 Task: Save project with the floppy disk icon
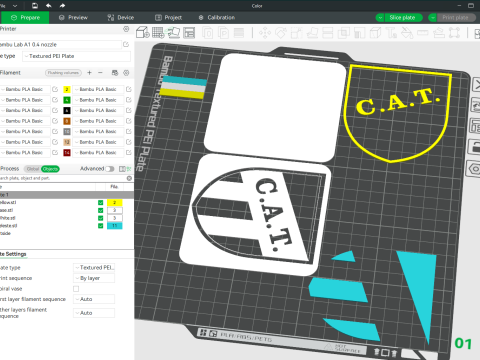pyautogui.click(x=35, y=6)
